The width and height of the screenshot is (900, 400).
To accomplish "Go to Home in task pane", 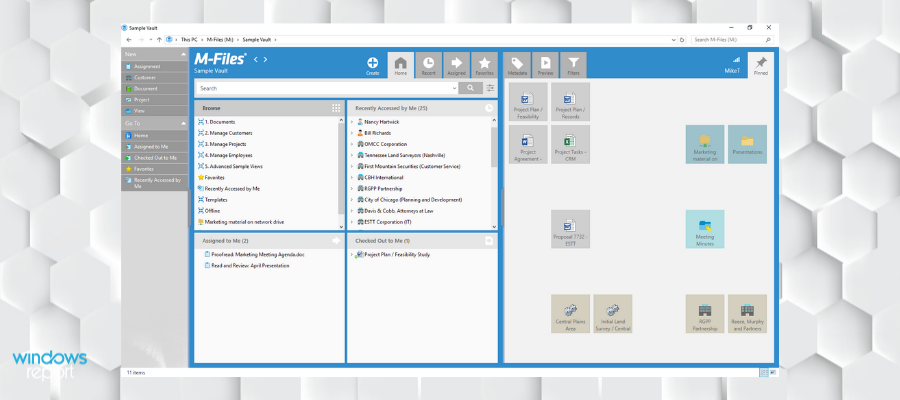I will pyautogui.click(x=155, y=135).
